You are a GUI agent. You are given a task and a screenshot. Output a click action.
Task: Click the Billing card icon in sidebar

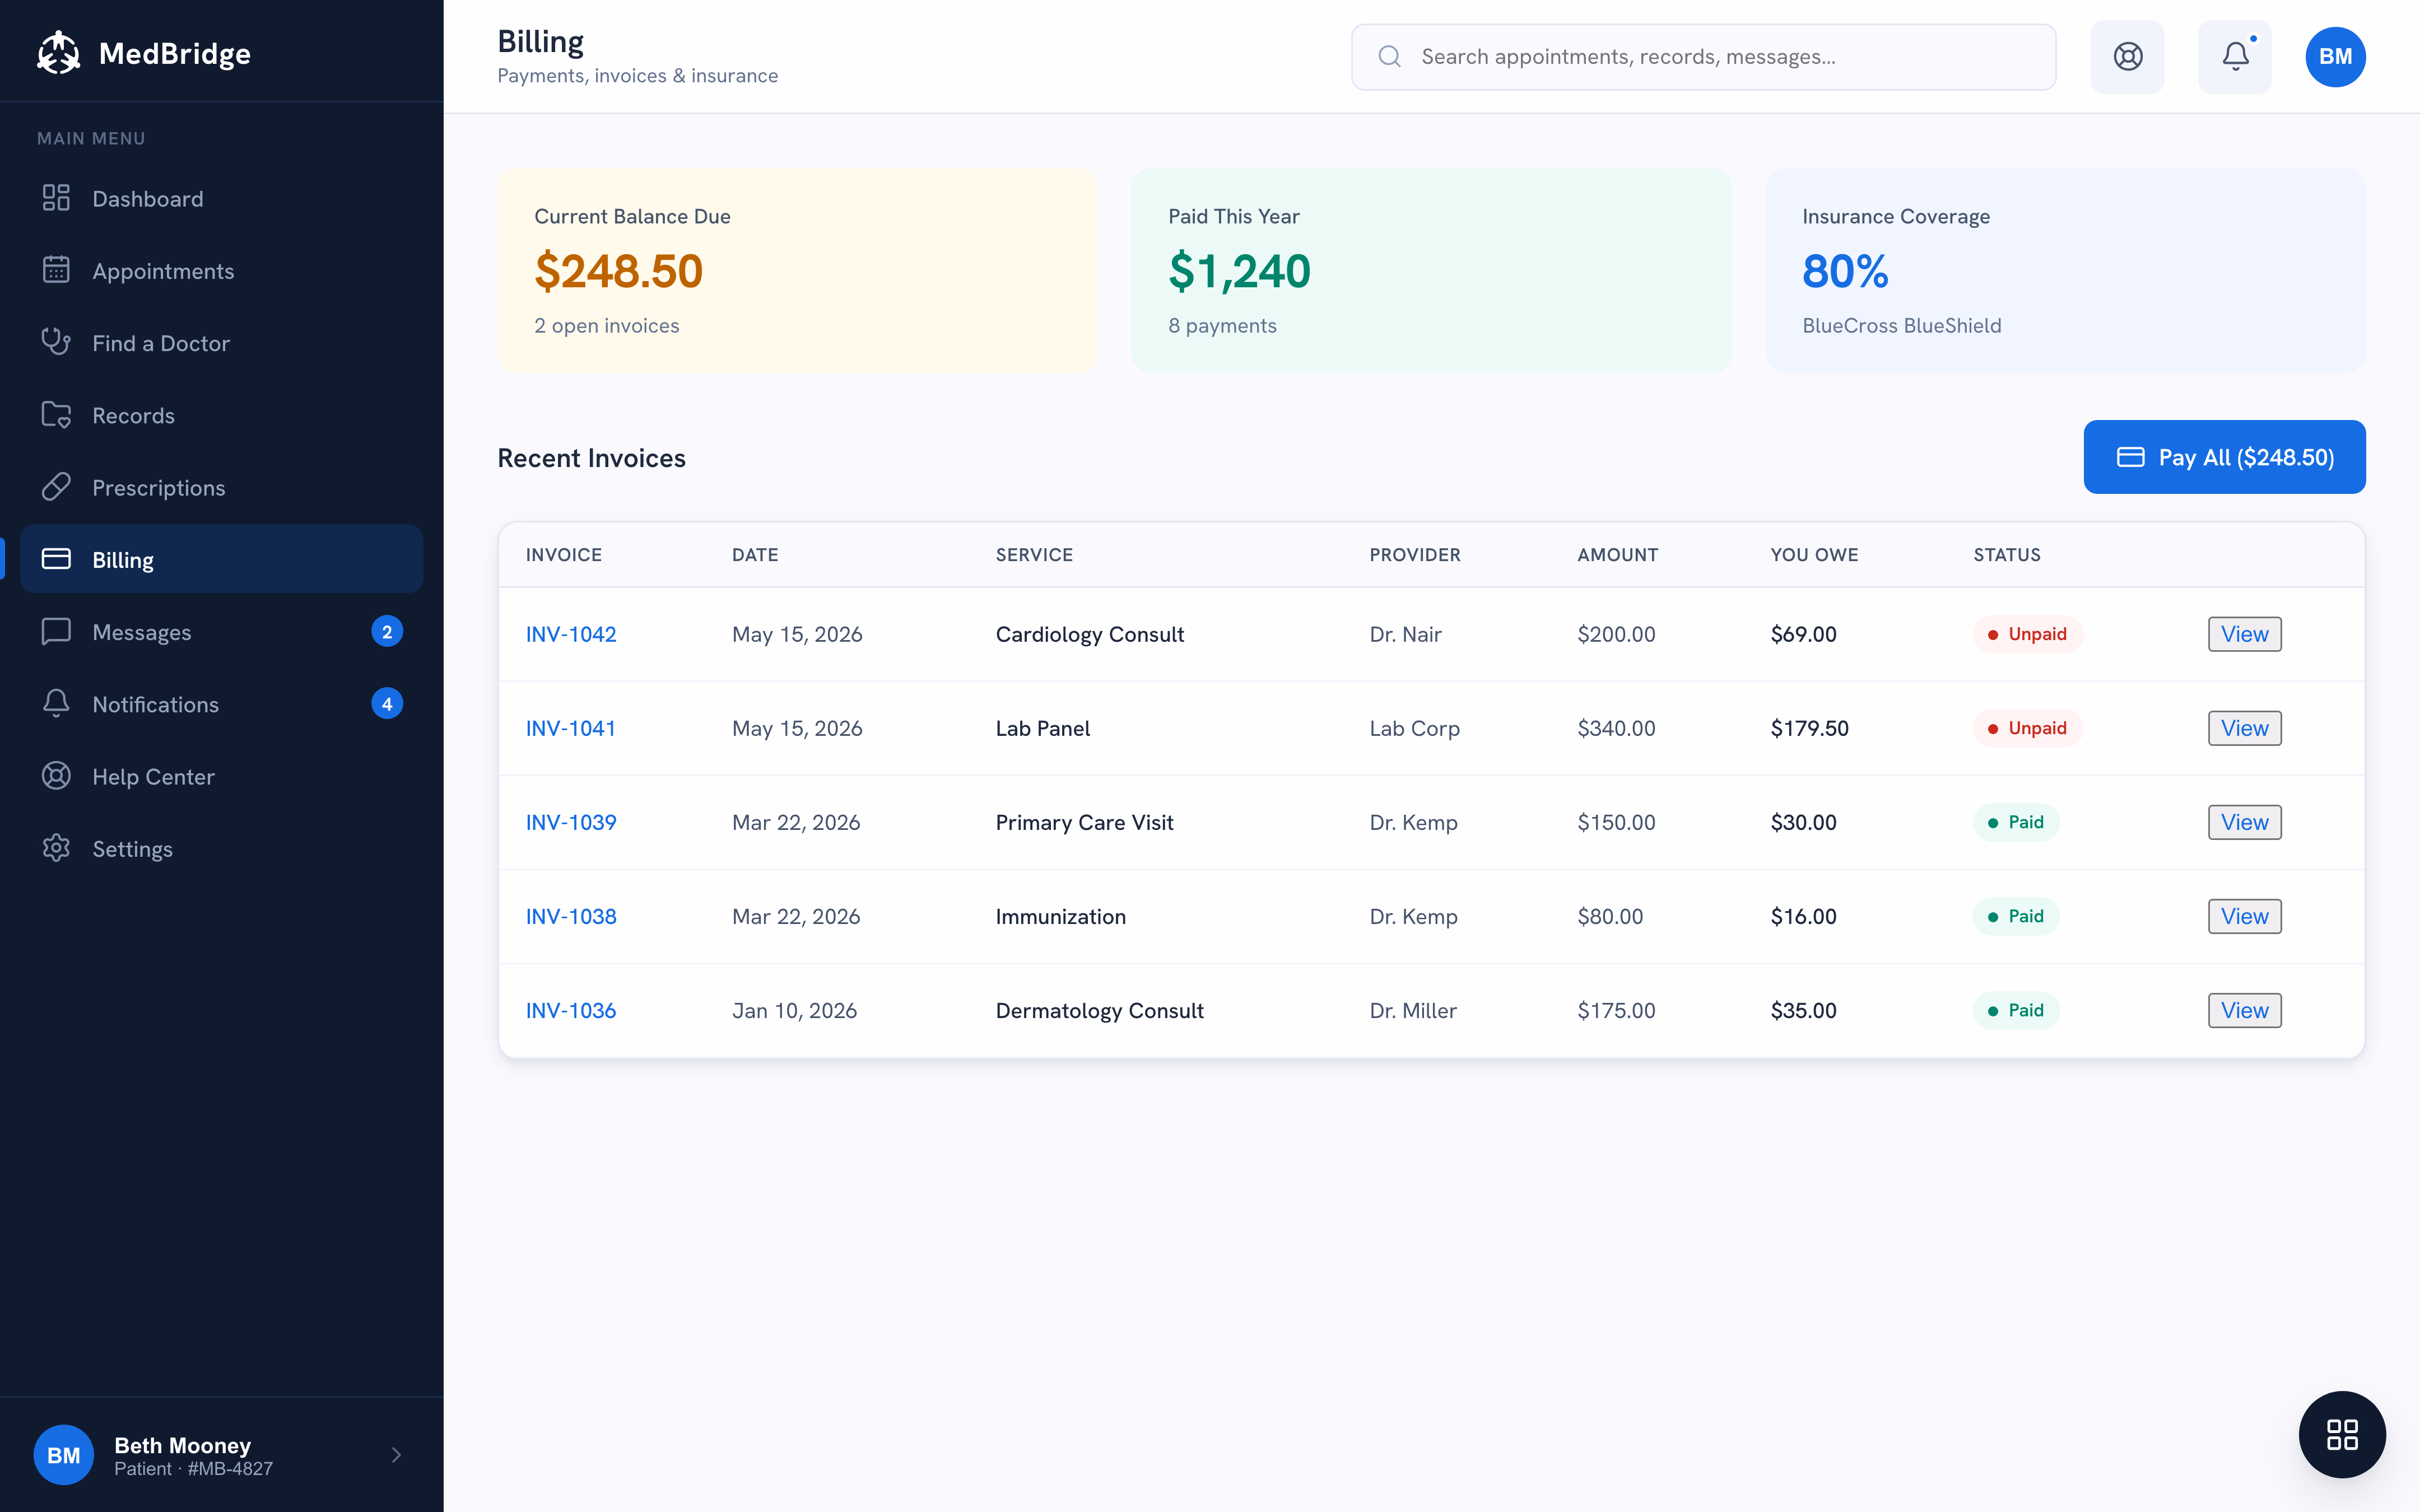click(56, 559)
